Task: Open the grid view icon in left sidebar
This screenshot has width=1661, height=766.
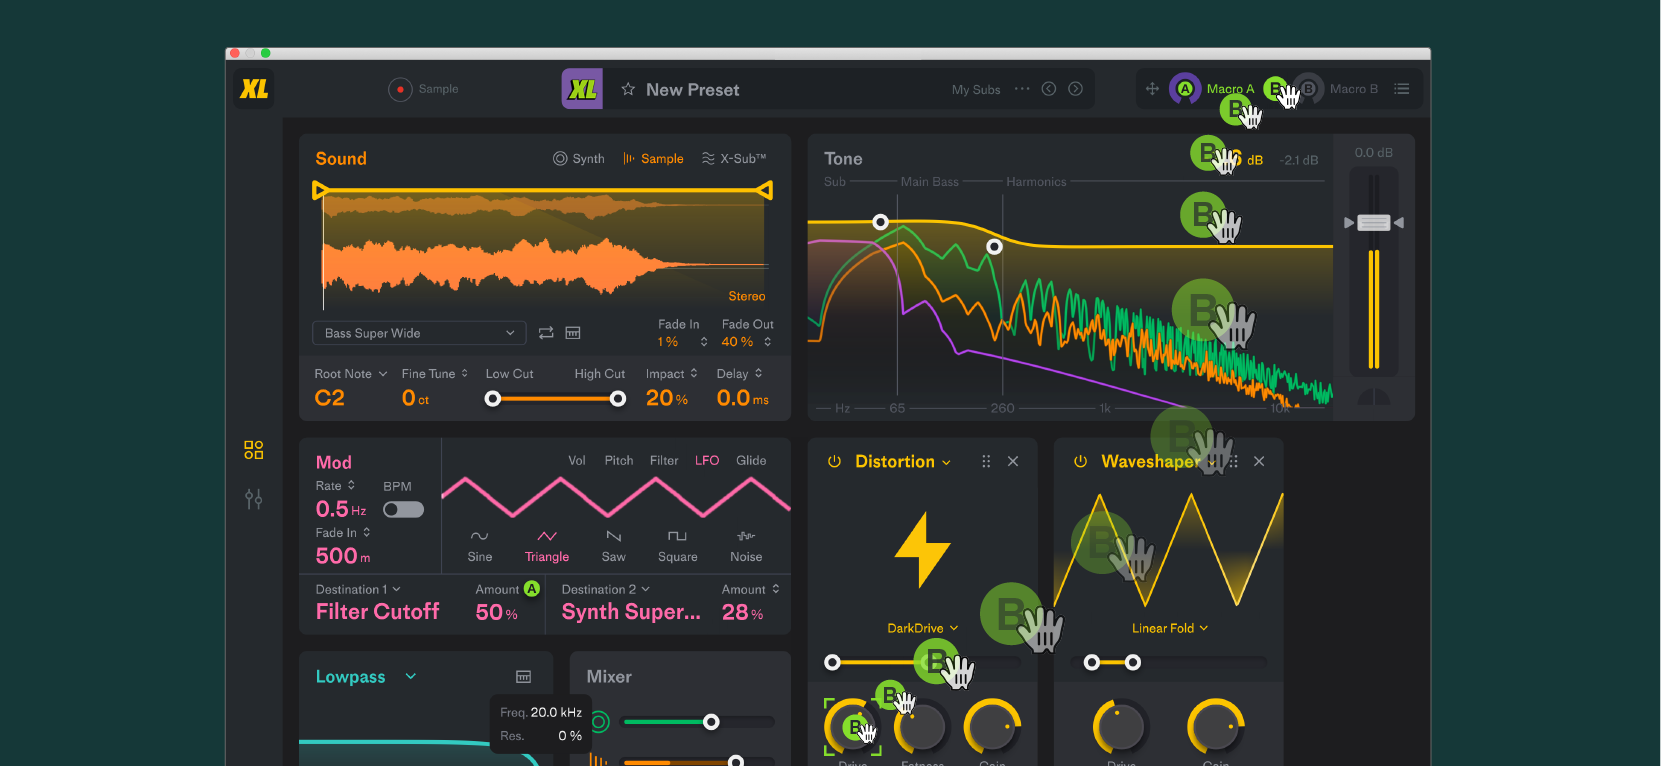Action: (254, 450)
